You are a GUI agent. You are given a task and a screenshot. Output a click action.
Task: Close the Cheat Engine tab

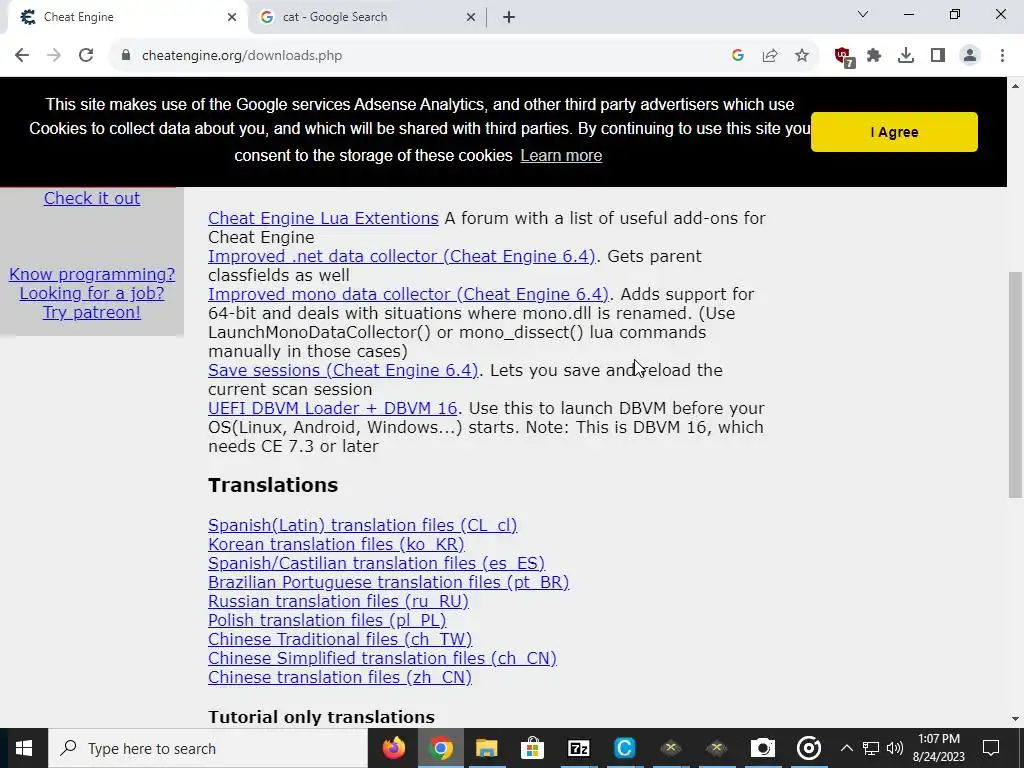coord(232,18)
